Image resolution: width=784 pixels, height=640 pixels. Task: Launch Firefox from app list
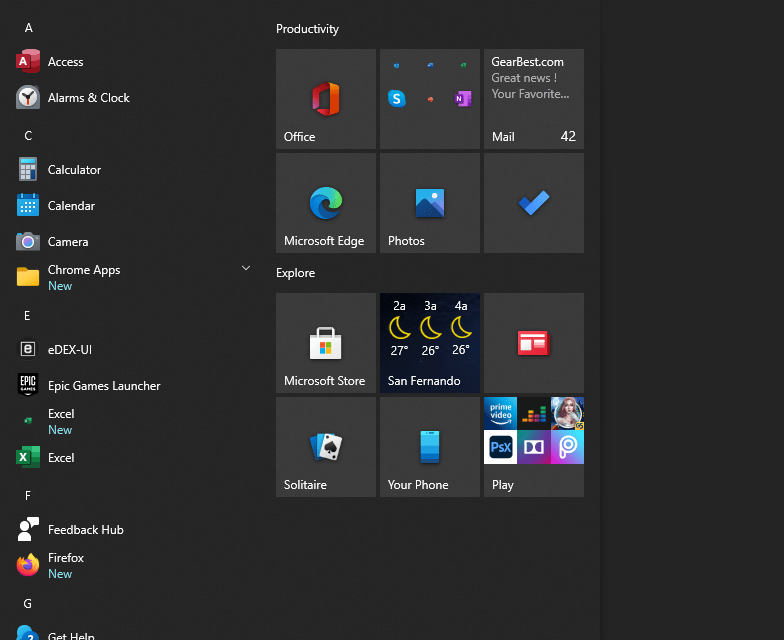(132, 566)
